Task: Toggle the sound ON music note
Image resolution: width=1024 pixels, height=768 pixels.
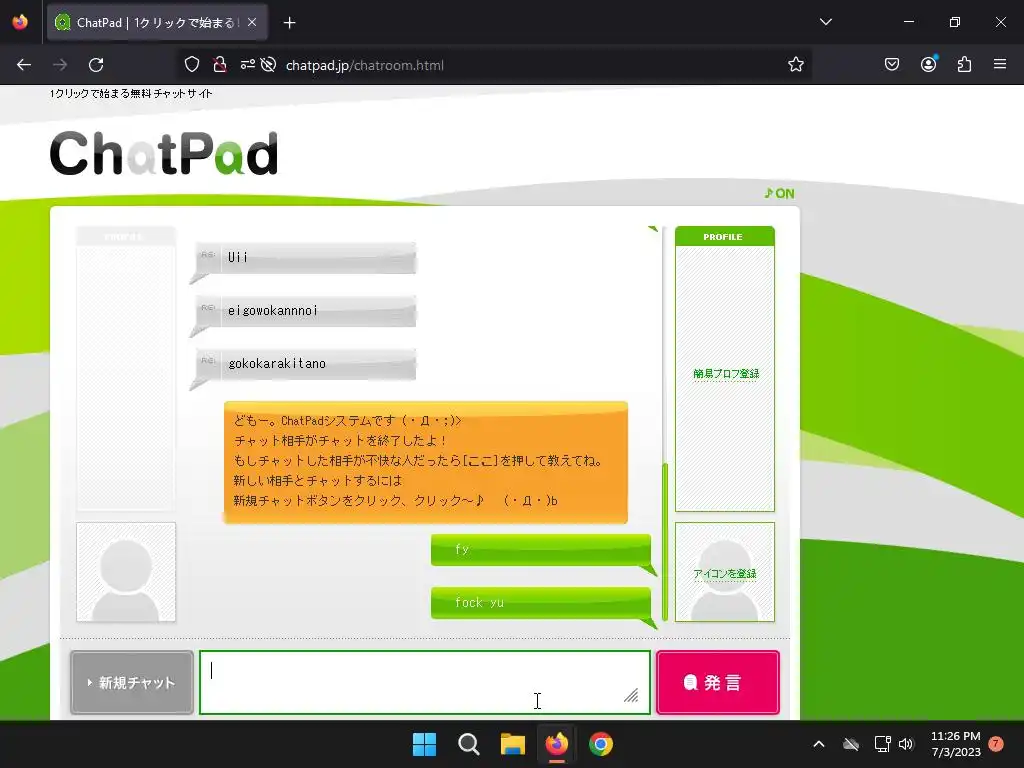Action: 779,193
